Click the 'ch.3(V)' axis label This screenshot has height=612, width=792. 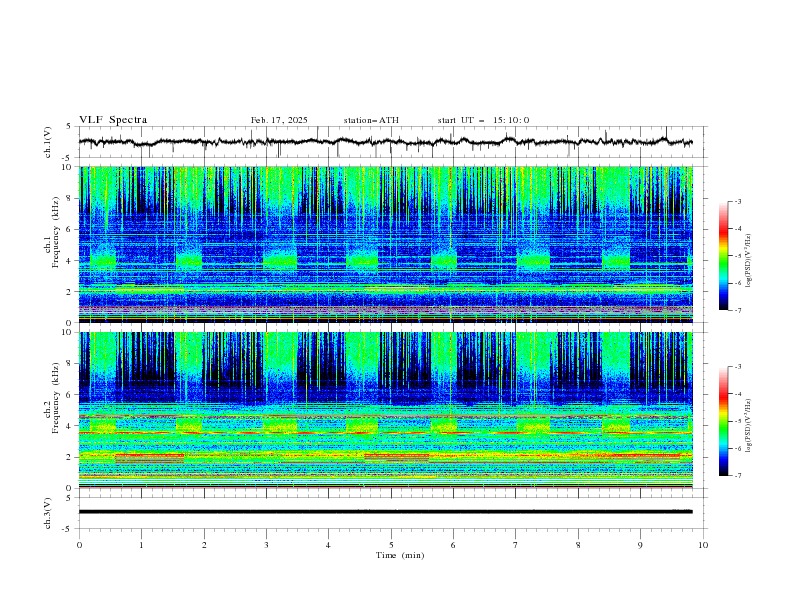48,513
